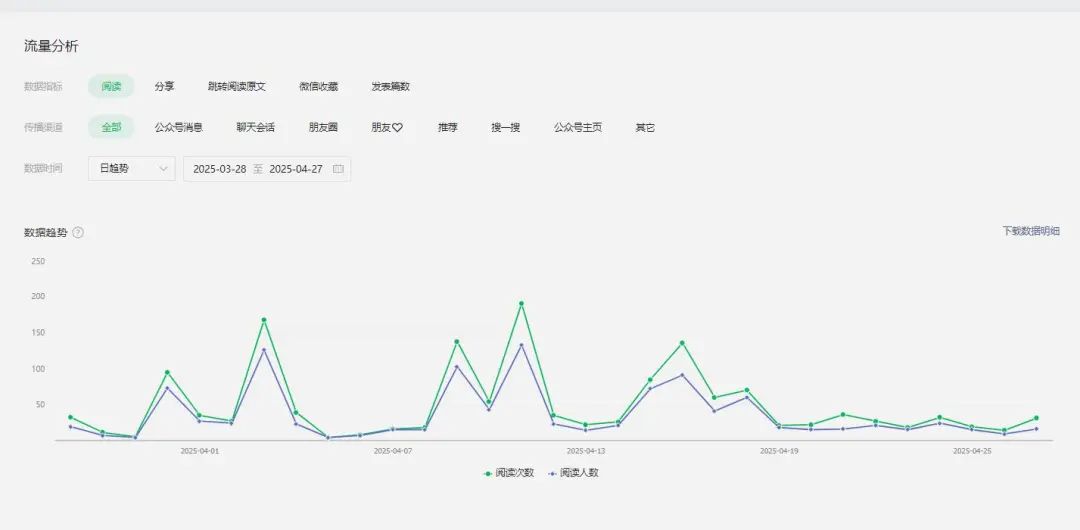
Task: Click the 2025-04-01 axis label
Action: (x=200, y=451)
